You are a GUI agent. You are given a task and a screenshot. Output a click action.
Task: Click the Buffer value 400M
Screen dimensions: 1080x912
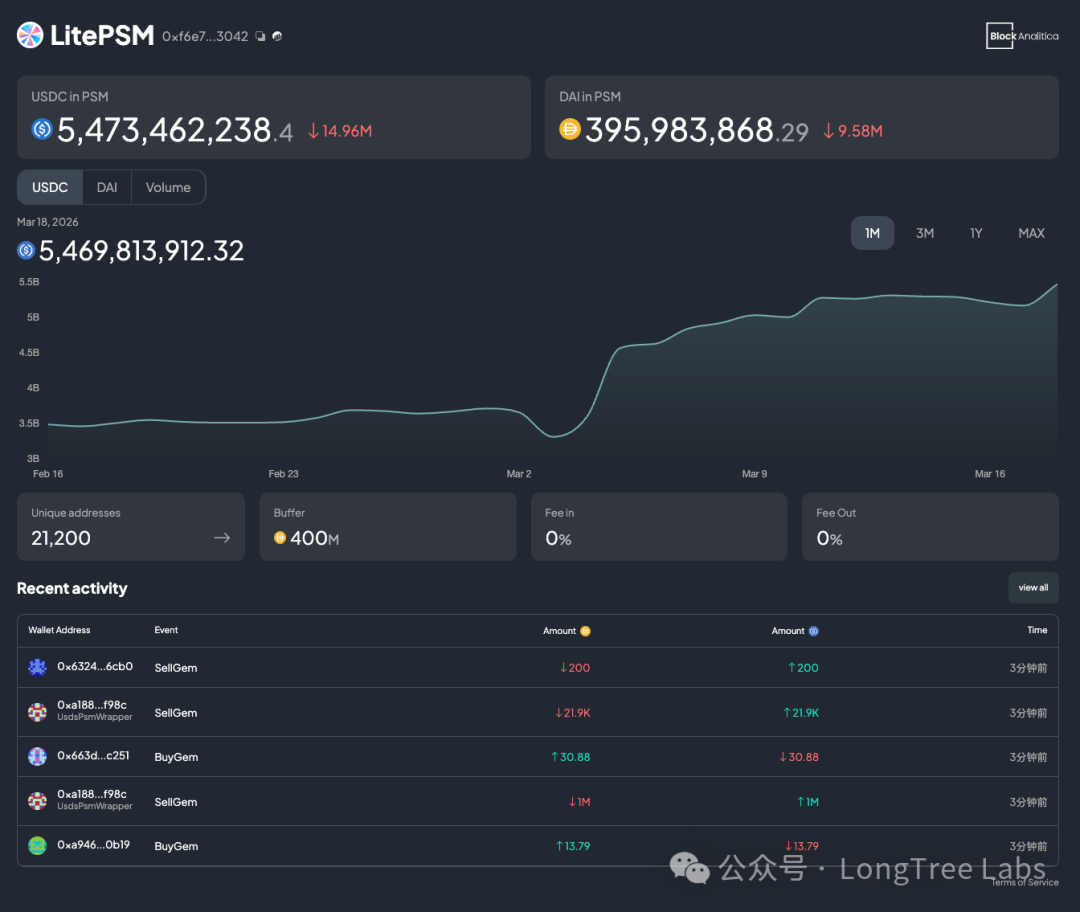(x=315, y=538)
